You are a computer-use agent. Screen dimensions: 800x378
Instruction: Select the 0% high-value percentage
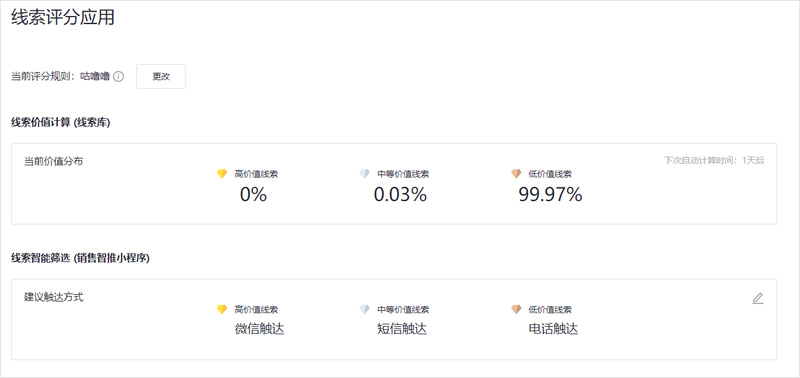[254, 195]
